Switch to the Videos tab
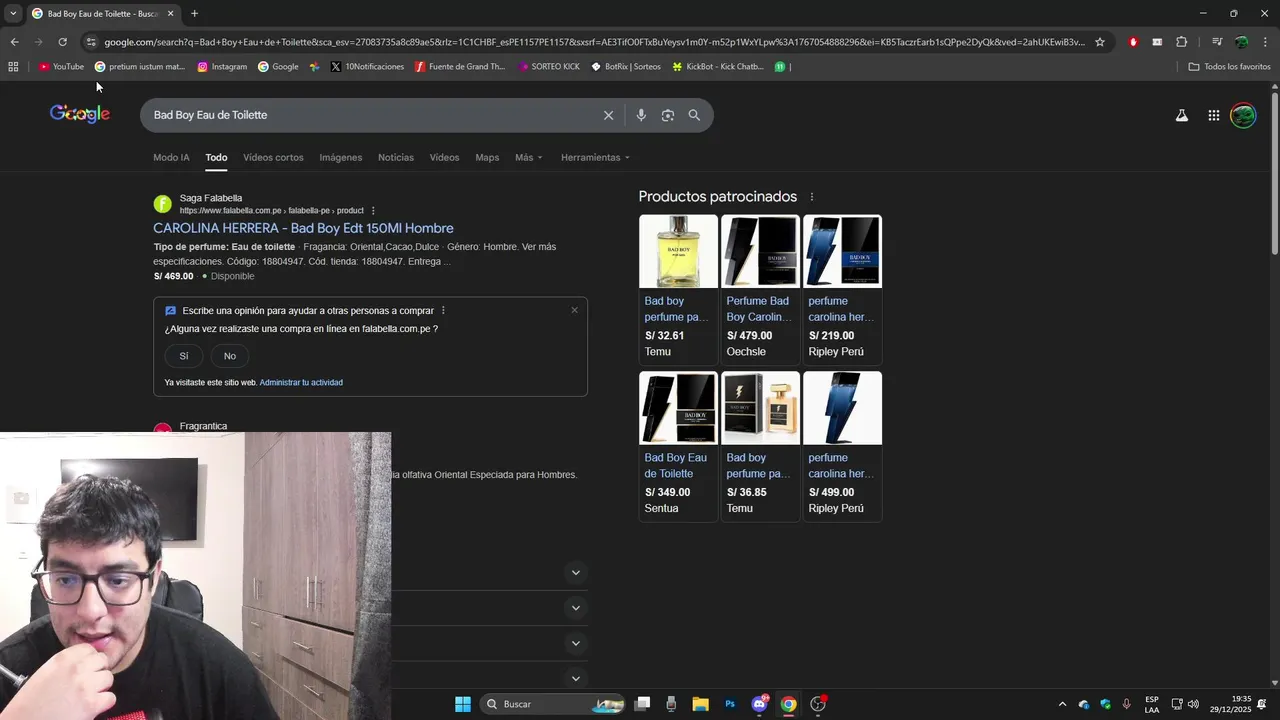Screen dimensions: 1280x720 (x=444, y=158)
